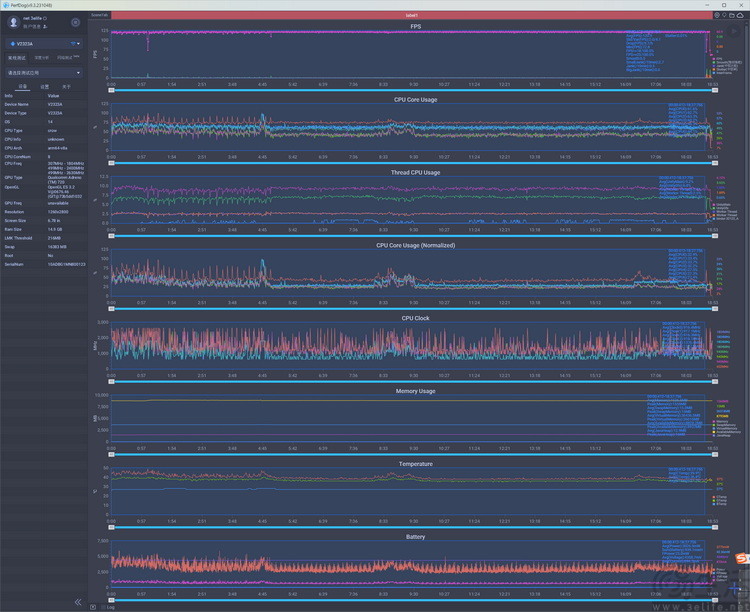This screenshot has width=750, height=612.
Task: Click the Device Type row in info table
Action: coord(44,113)
